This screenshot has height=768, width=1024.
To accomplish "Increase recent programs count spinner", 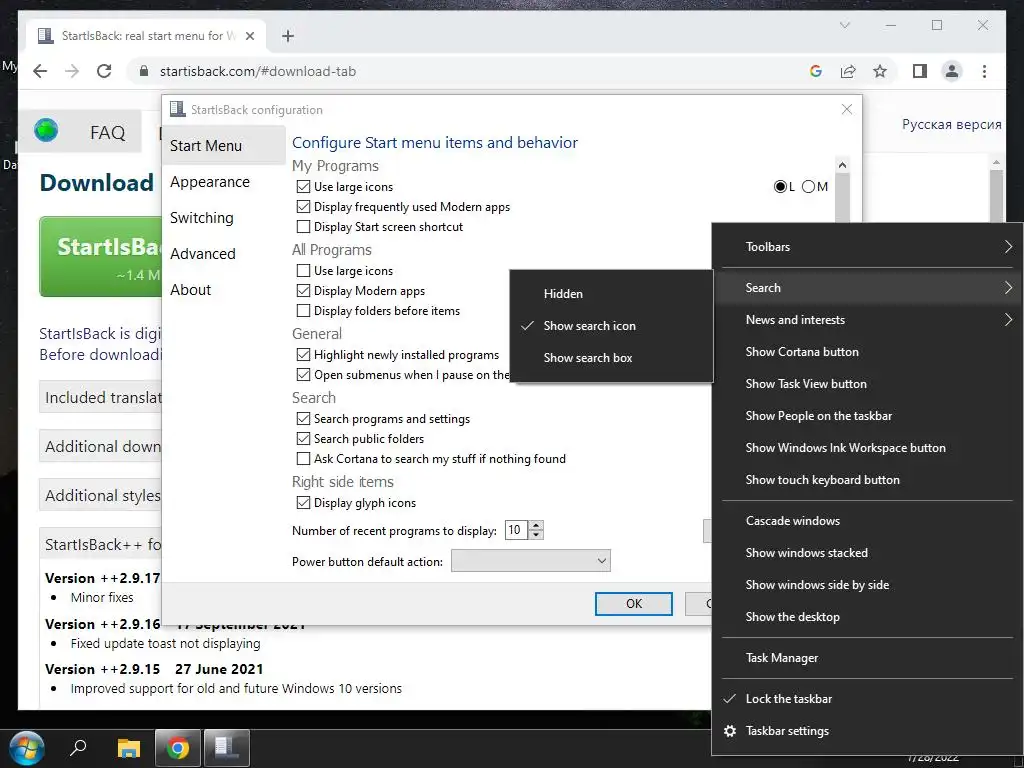I will [536, 525].
